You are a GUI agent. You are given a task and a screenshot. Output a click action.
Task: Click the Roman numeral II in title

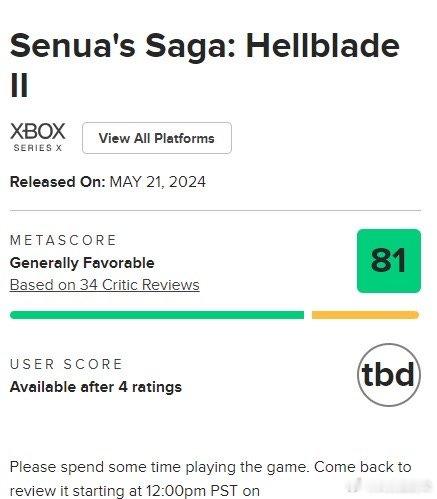coord(19,85)
